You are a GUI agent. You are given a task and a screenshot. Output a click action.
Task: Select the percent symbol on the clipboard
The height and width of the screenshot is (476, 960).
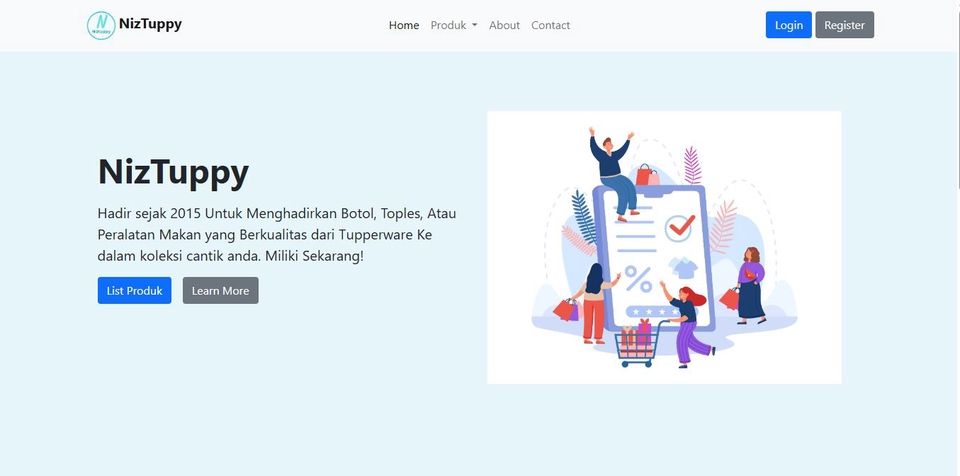click(x=638, y=279)
